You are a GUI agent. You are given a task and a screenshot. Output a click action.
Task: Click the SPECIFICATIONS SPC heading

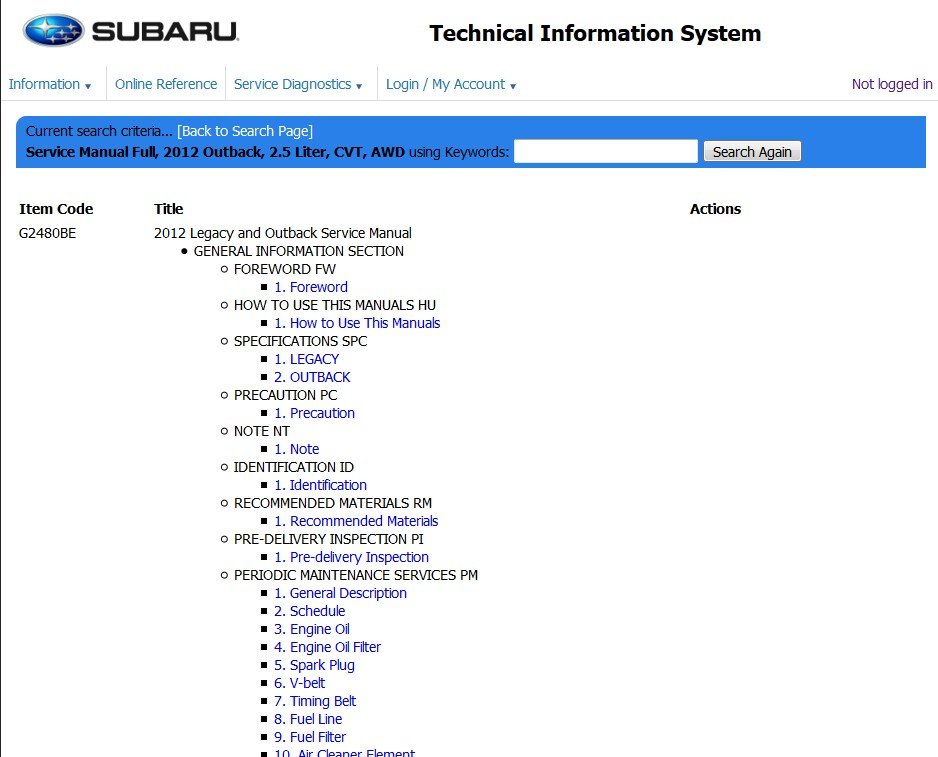300,341
